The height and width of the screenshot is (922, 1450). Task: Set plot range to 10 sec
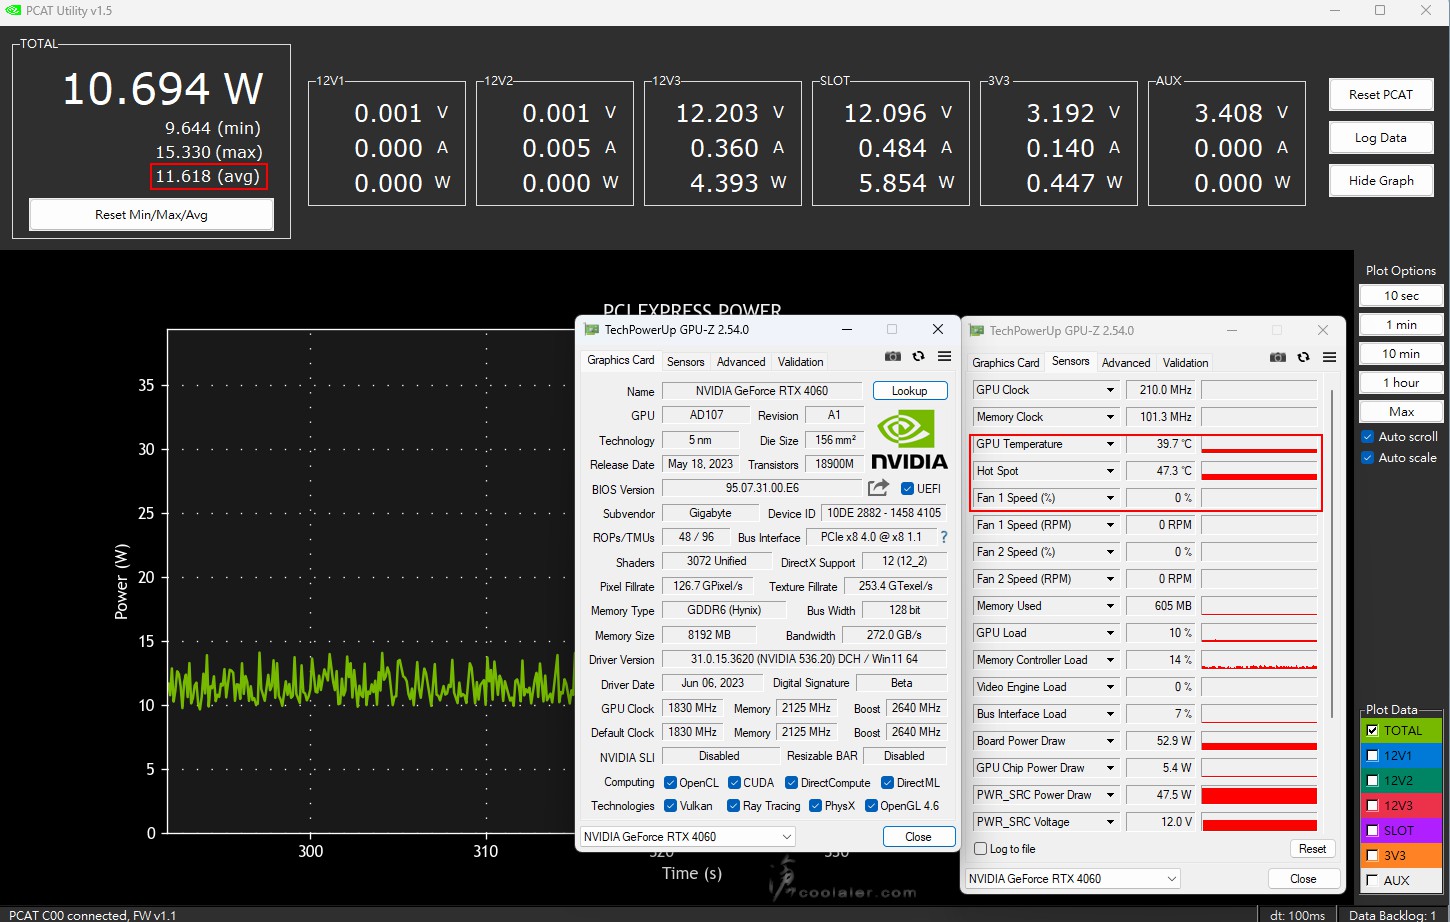1401,296
